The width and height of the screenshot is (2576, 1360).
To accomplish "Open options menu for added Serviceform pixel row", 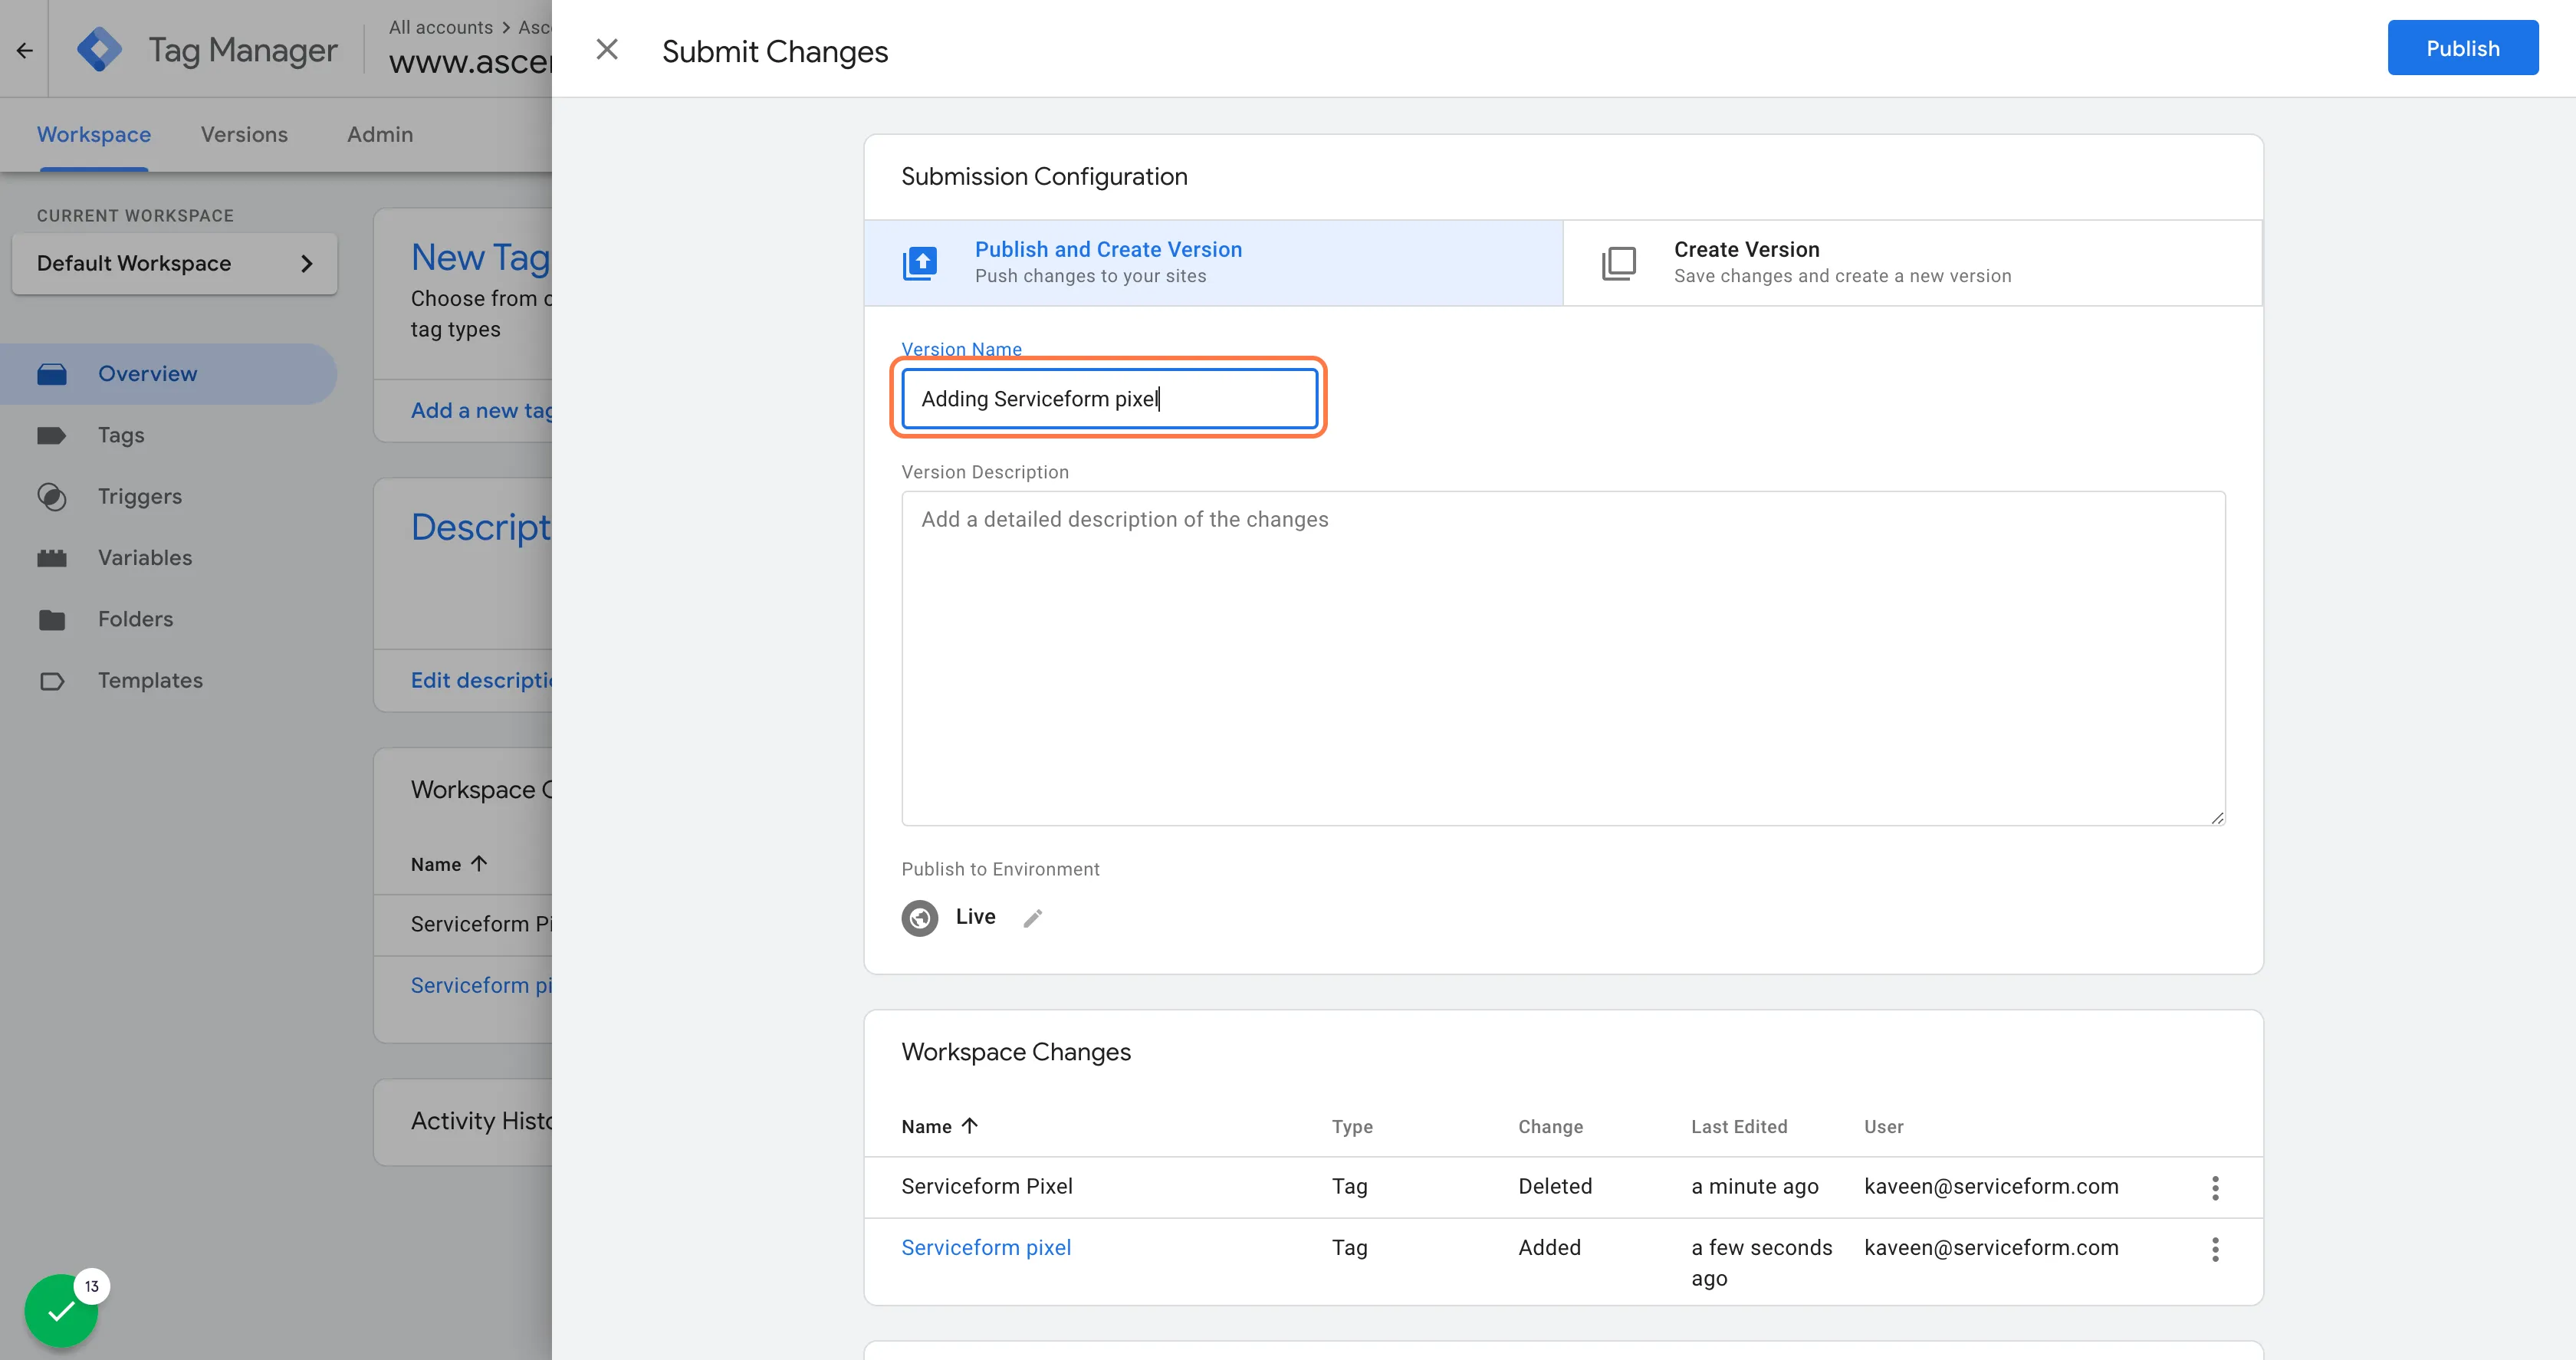I will coord(2215,1248).
